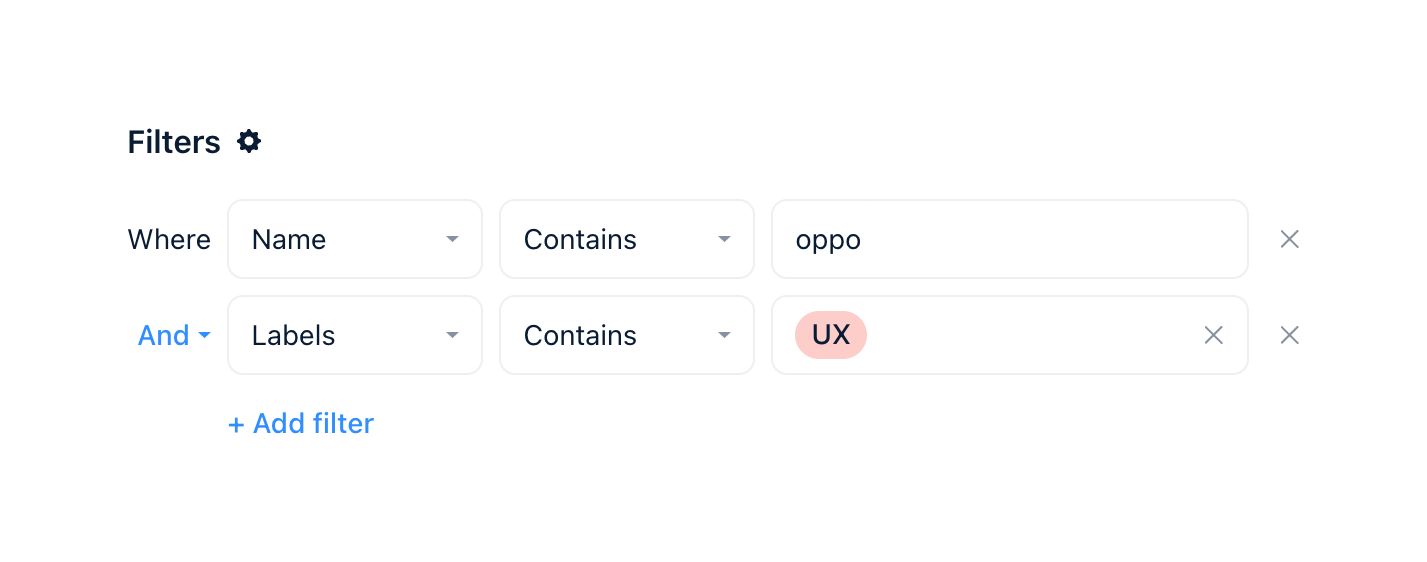The image size is (1427, 562).
Task: Click the plus icon beside Add filter
Action: [x=236, y=425]
